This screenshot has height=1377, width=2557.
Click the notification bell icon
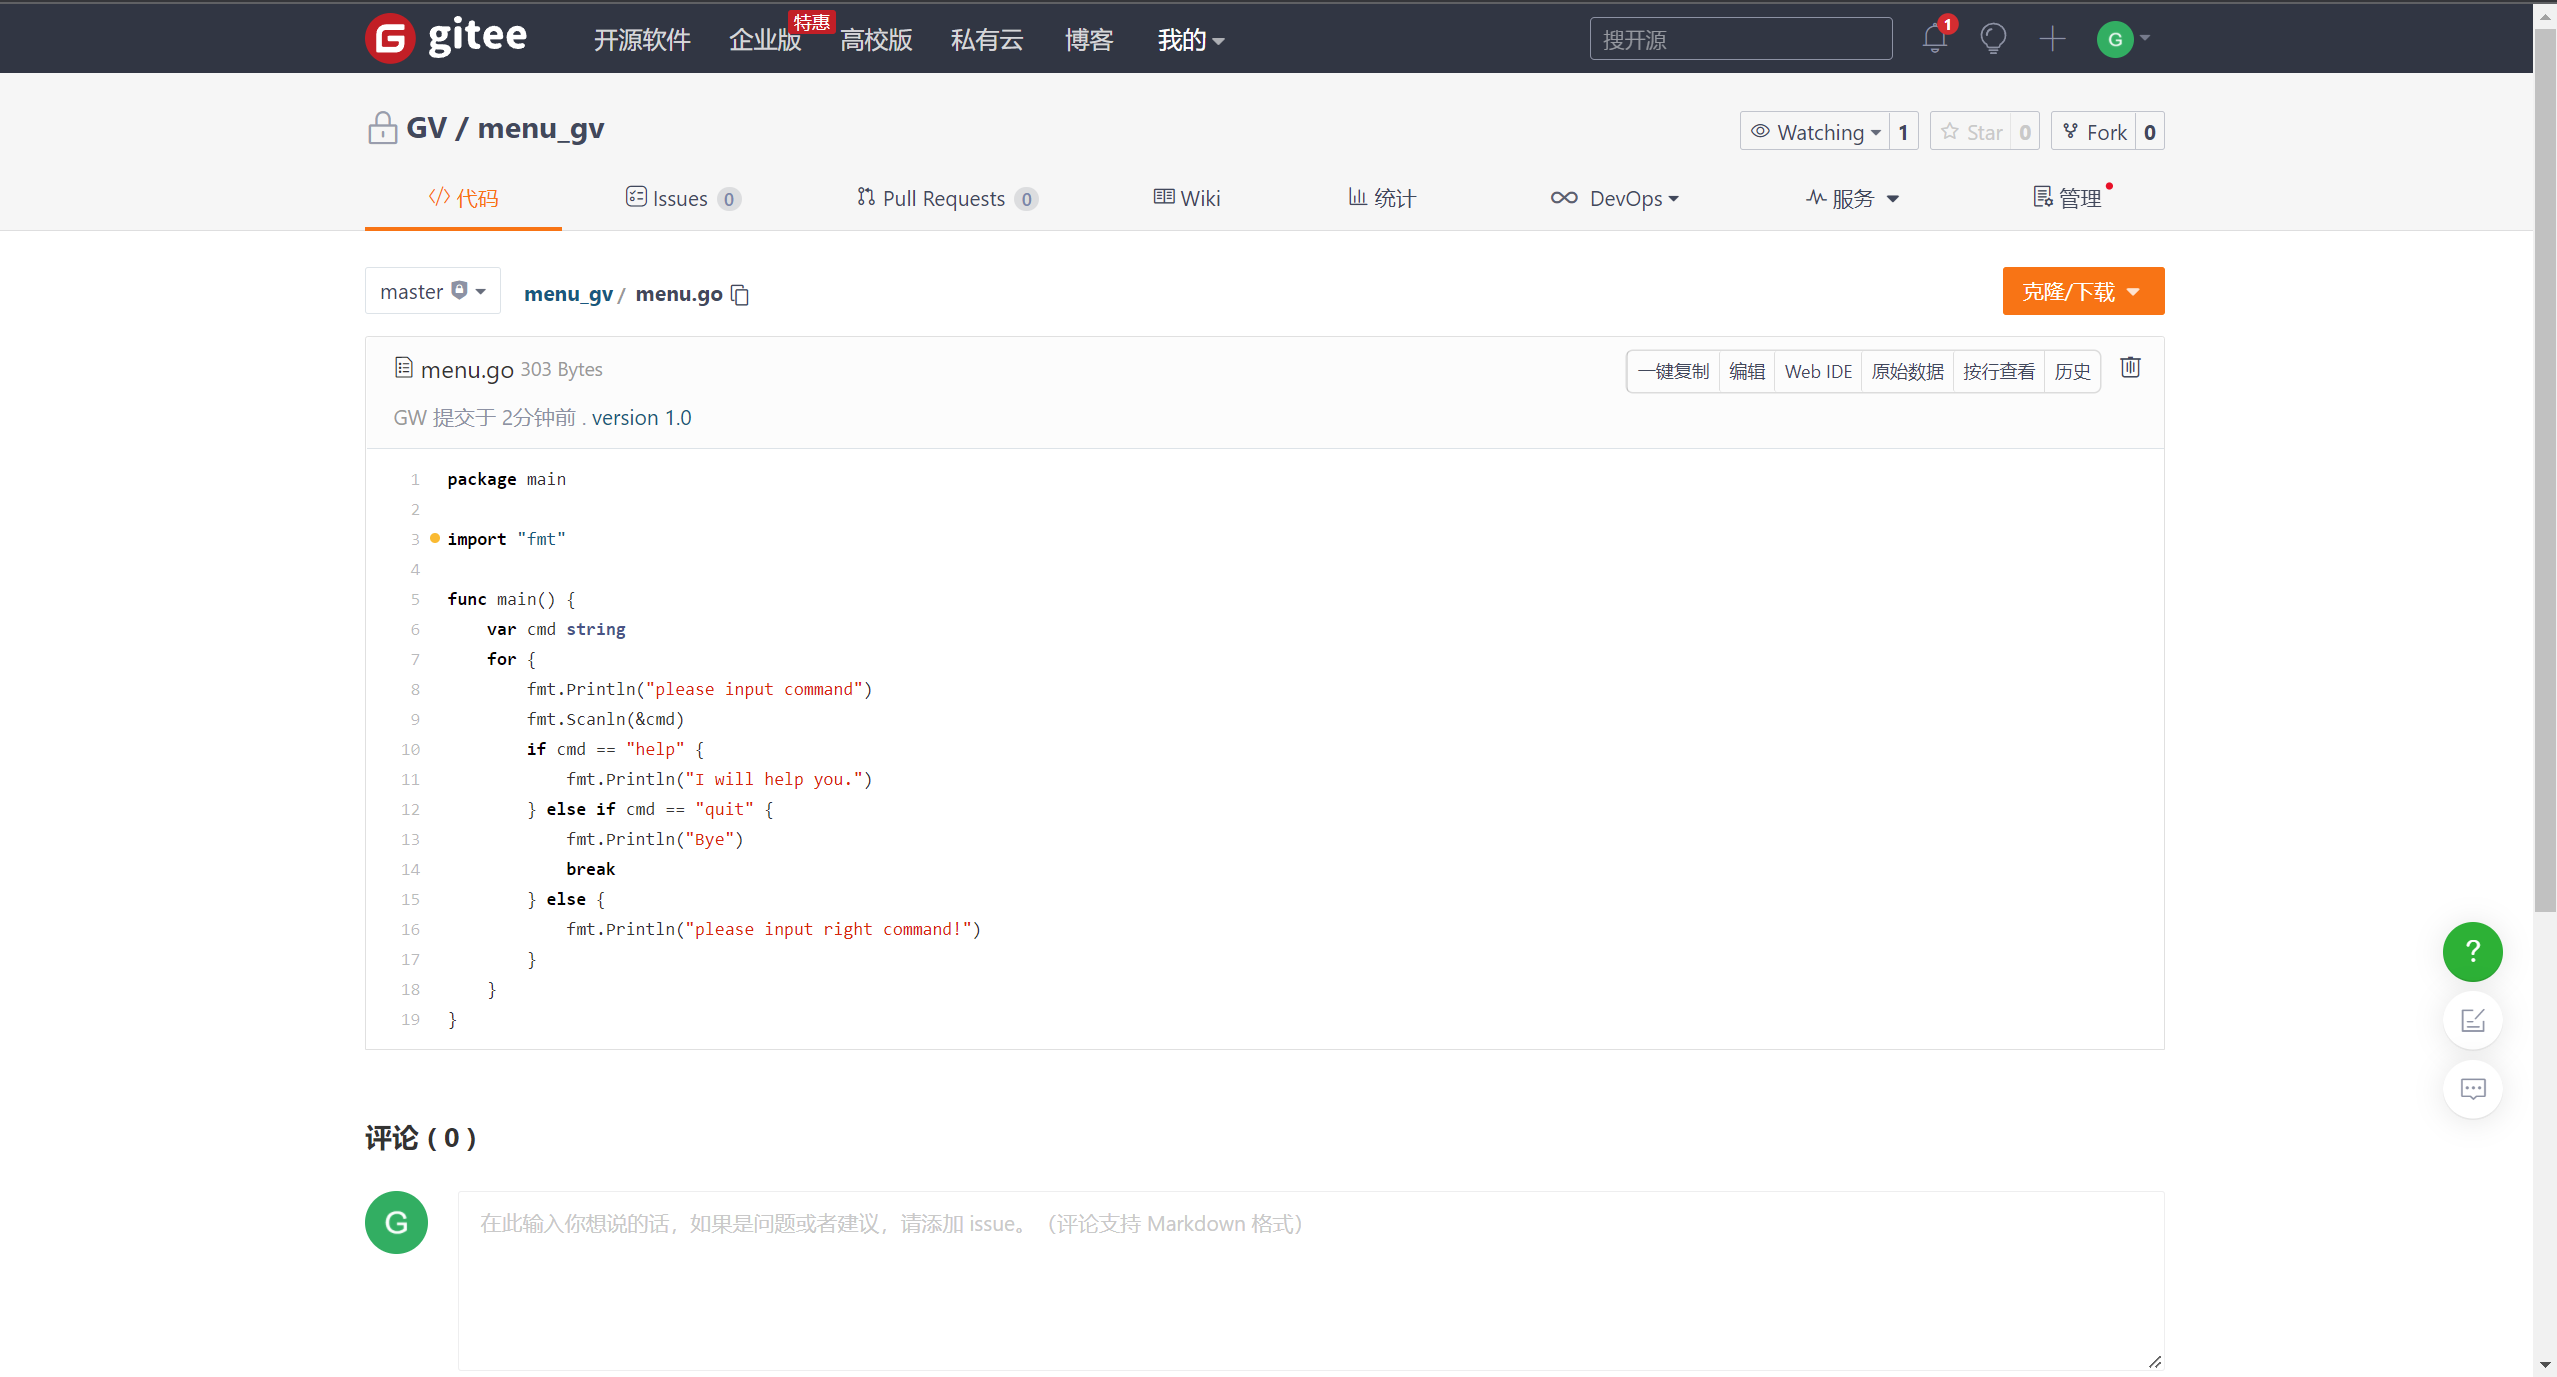click(1934, 40)
